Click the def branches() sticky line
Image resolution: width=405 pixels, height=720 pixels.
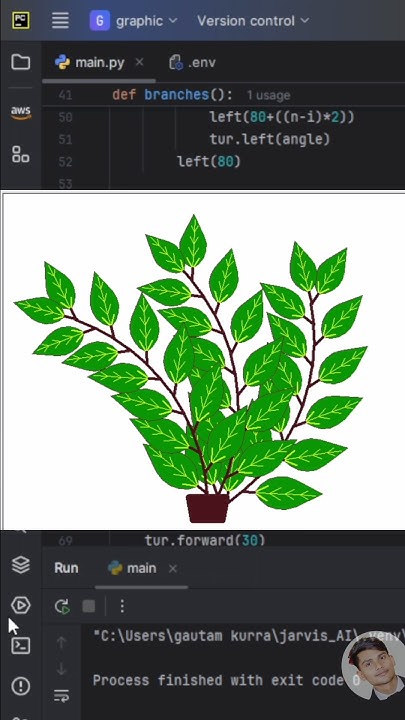[172, 95]
